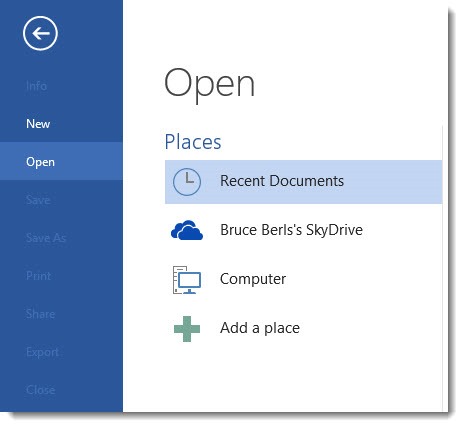463x427 pixels.
Task: Click the green plus Add a place icon
Action: (x=187, y=329)
